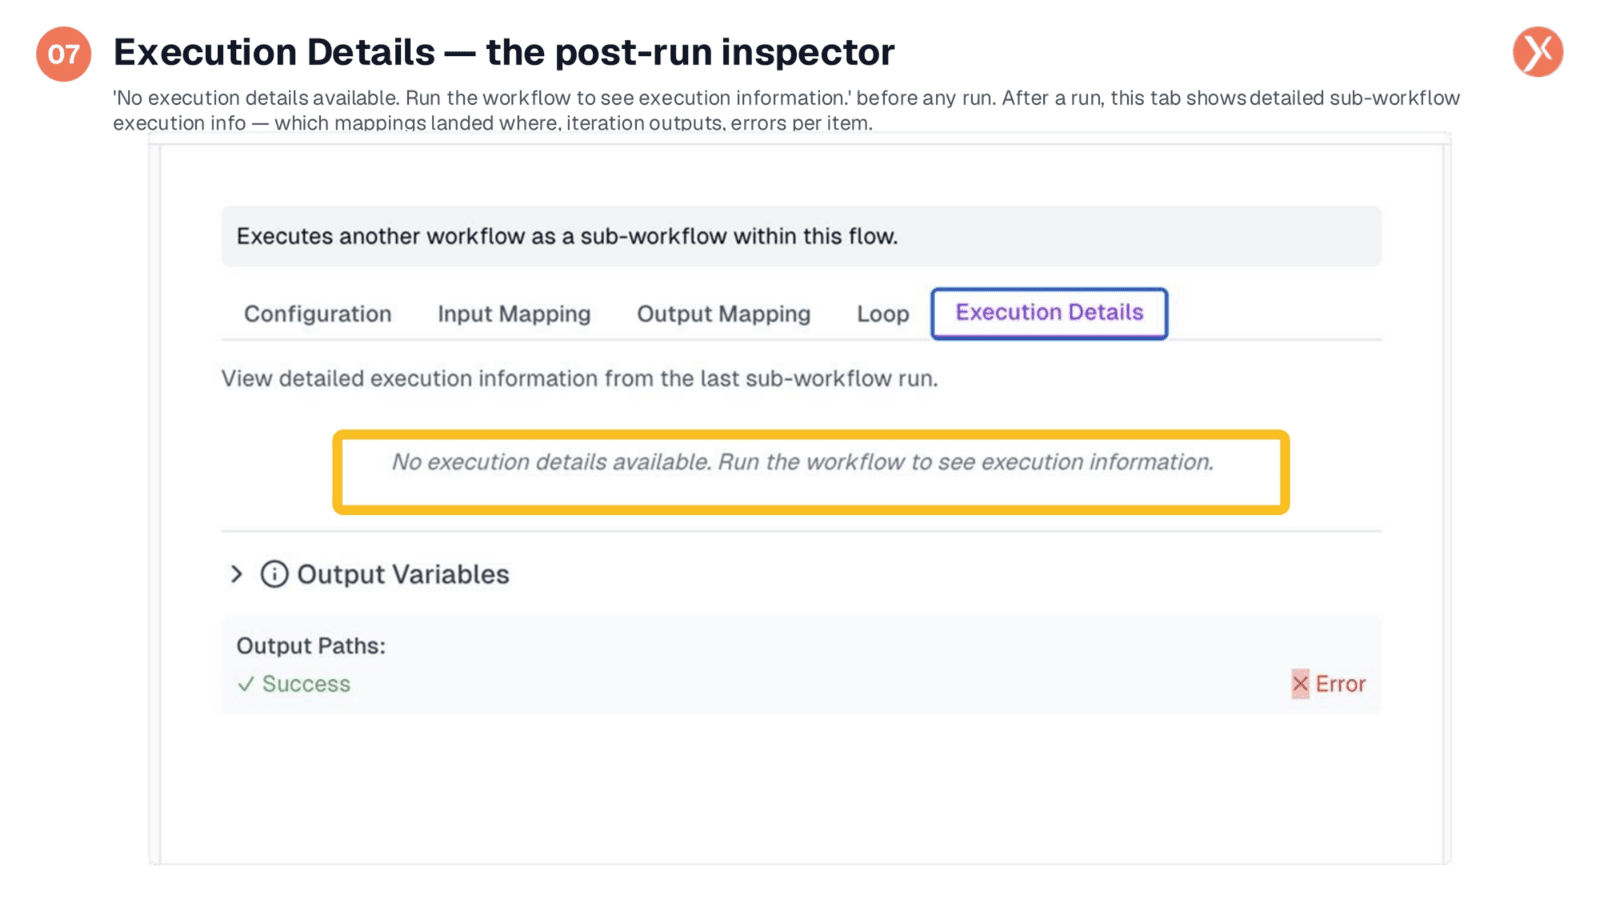Select the Output Mapping tab
Screen dimensions: 1600x900
(x=723, y=314)
